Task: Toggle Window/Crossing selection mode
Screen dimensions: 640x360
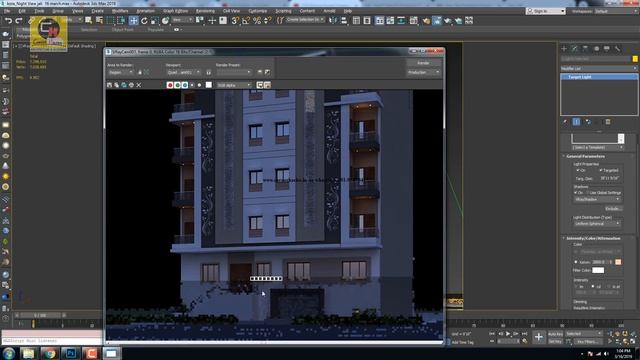Action: coord(121,20)
